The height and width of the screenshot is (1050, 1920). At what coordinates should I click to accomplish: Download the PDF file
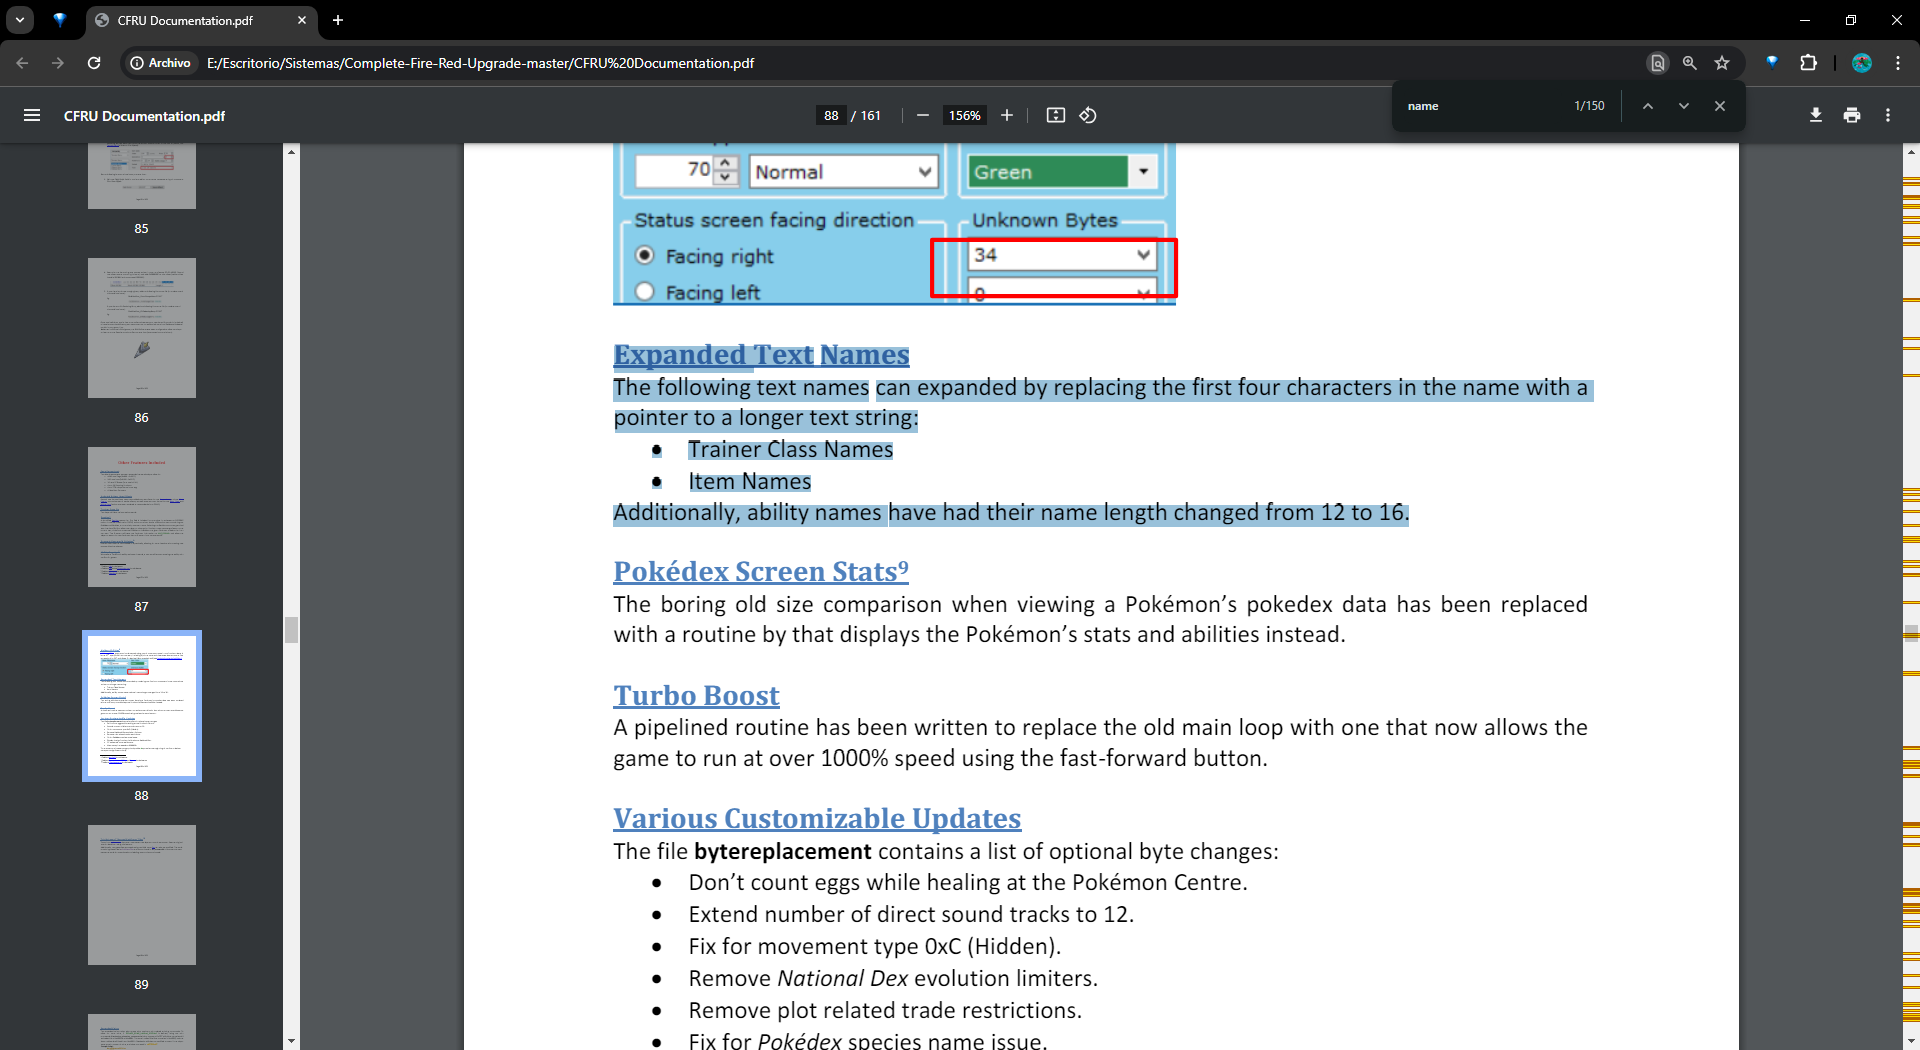point(1816,116)
